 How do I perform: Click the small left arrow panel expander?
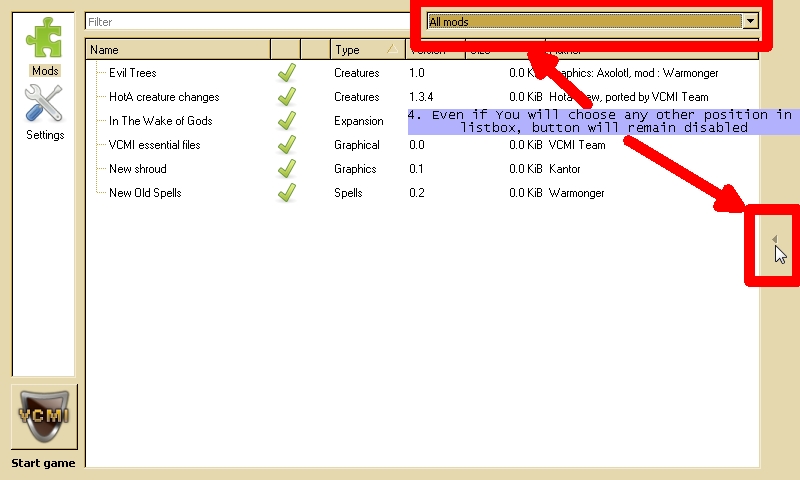pos(774,239)
